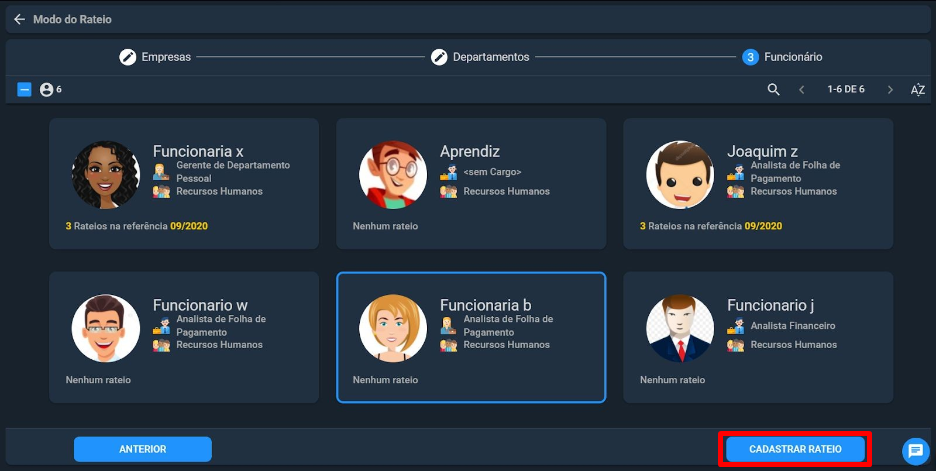Click 'Recursos Humanos' on Joaquim z card
This screenshot has width=936, height=472.
click(793, 192)
